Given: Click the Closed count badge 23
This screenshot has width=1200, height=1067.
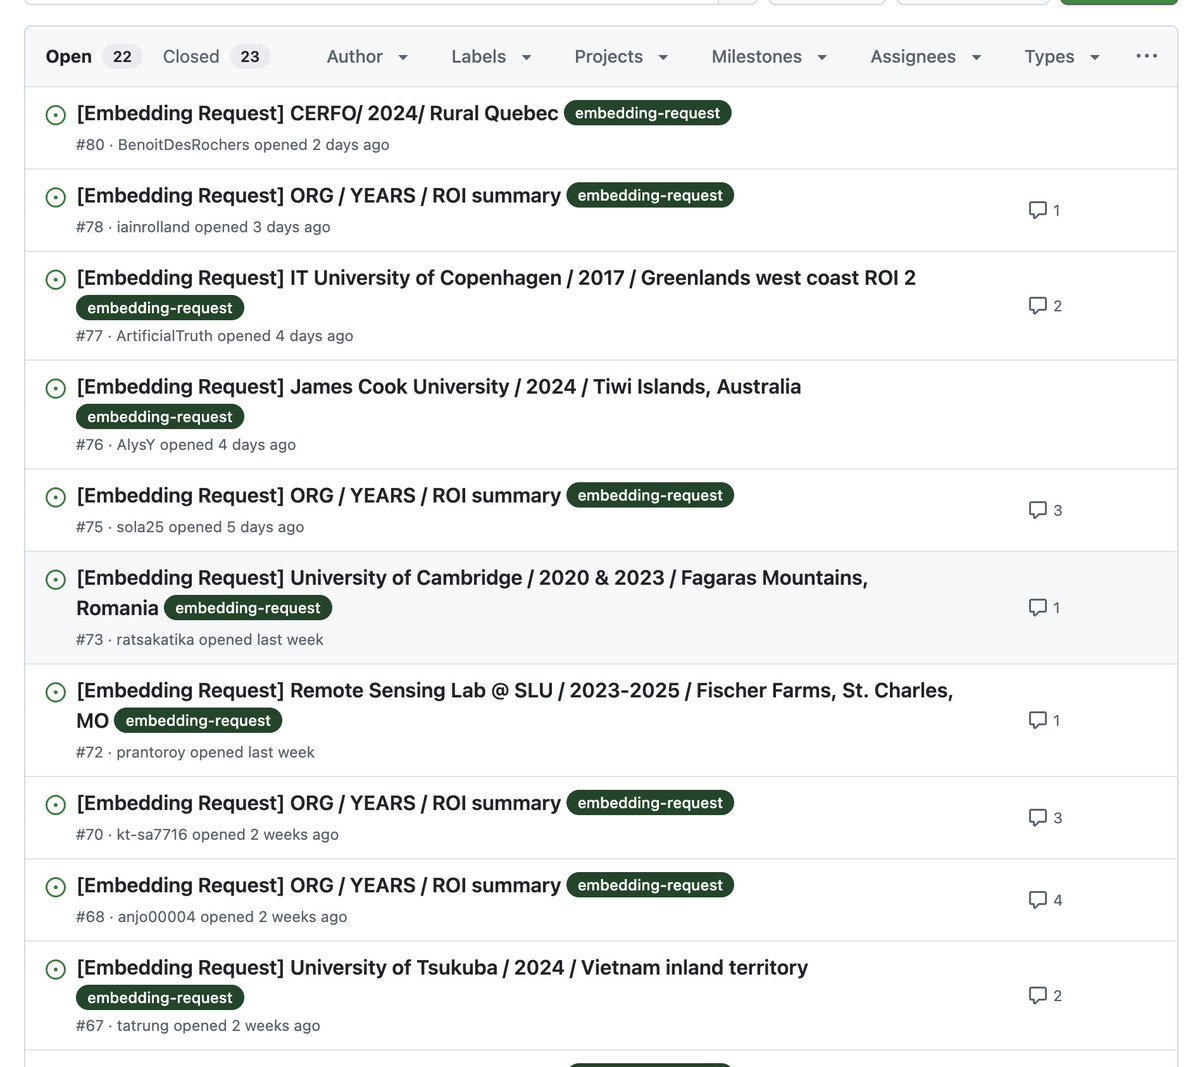Looking at the screenshot, I should (x=250, y=57).
